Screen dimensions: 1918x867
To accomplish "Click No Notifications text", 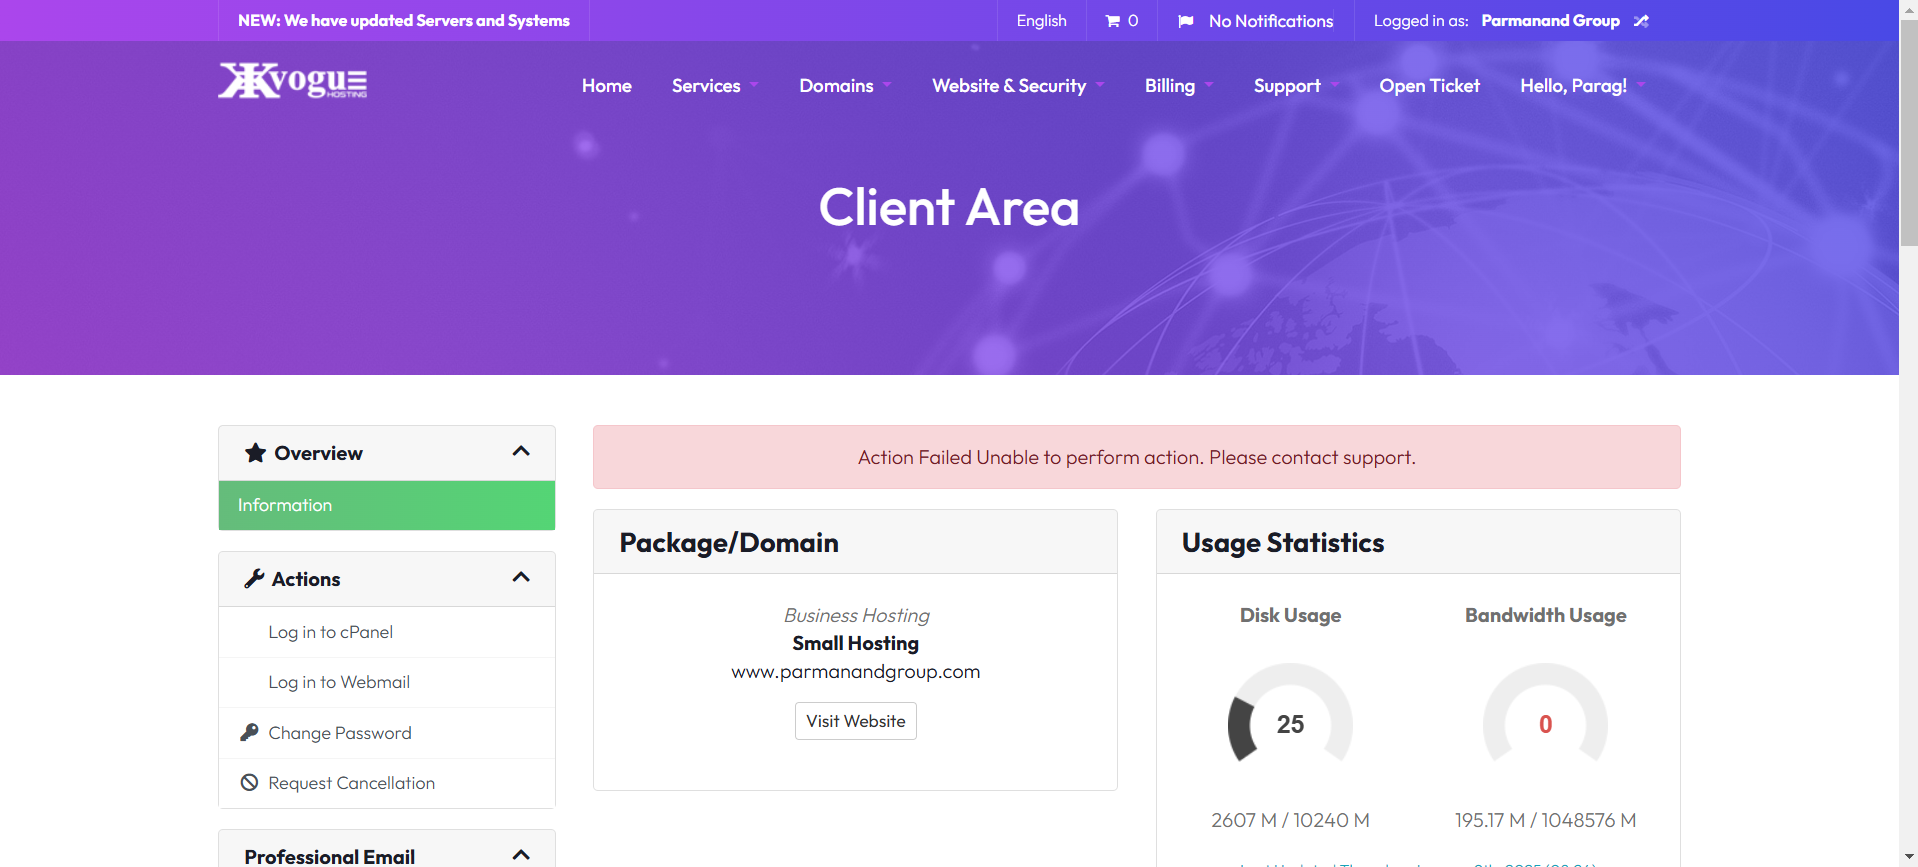I will coord(1271,21).
